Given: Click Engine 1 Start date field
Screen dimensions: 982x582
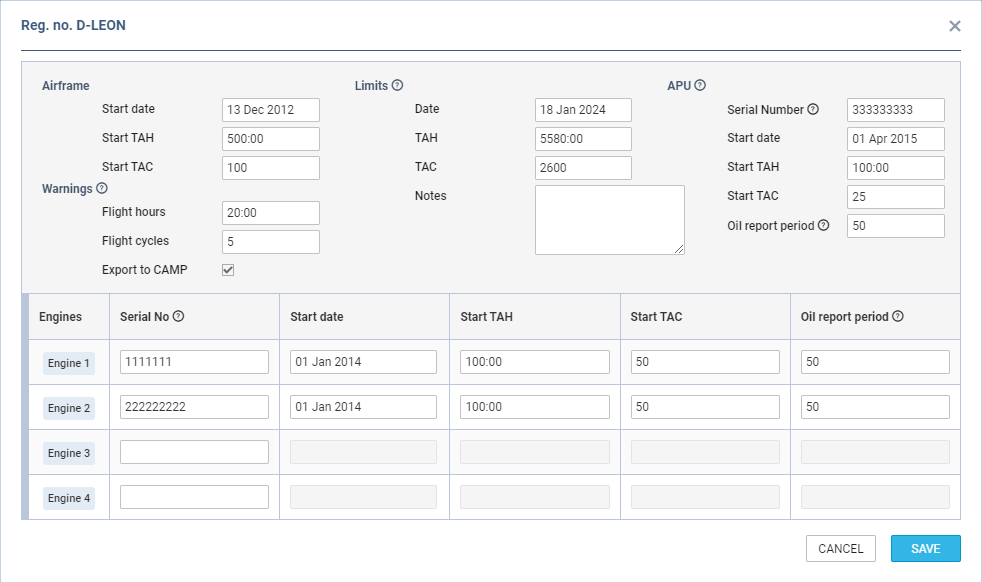Looking at the screenshot, I should [363, 362].
